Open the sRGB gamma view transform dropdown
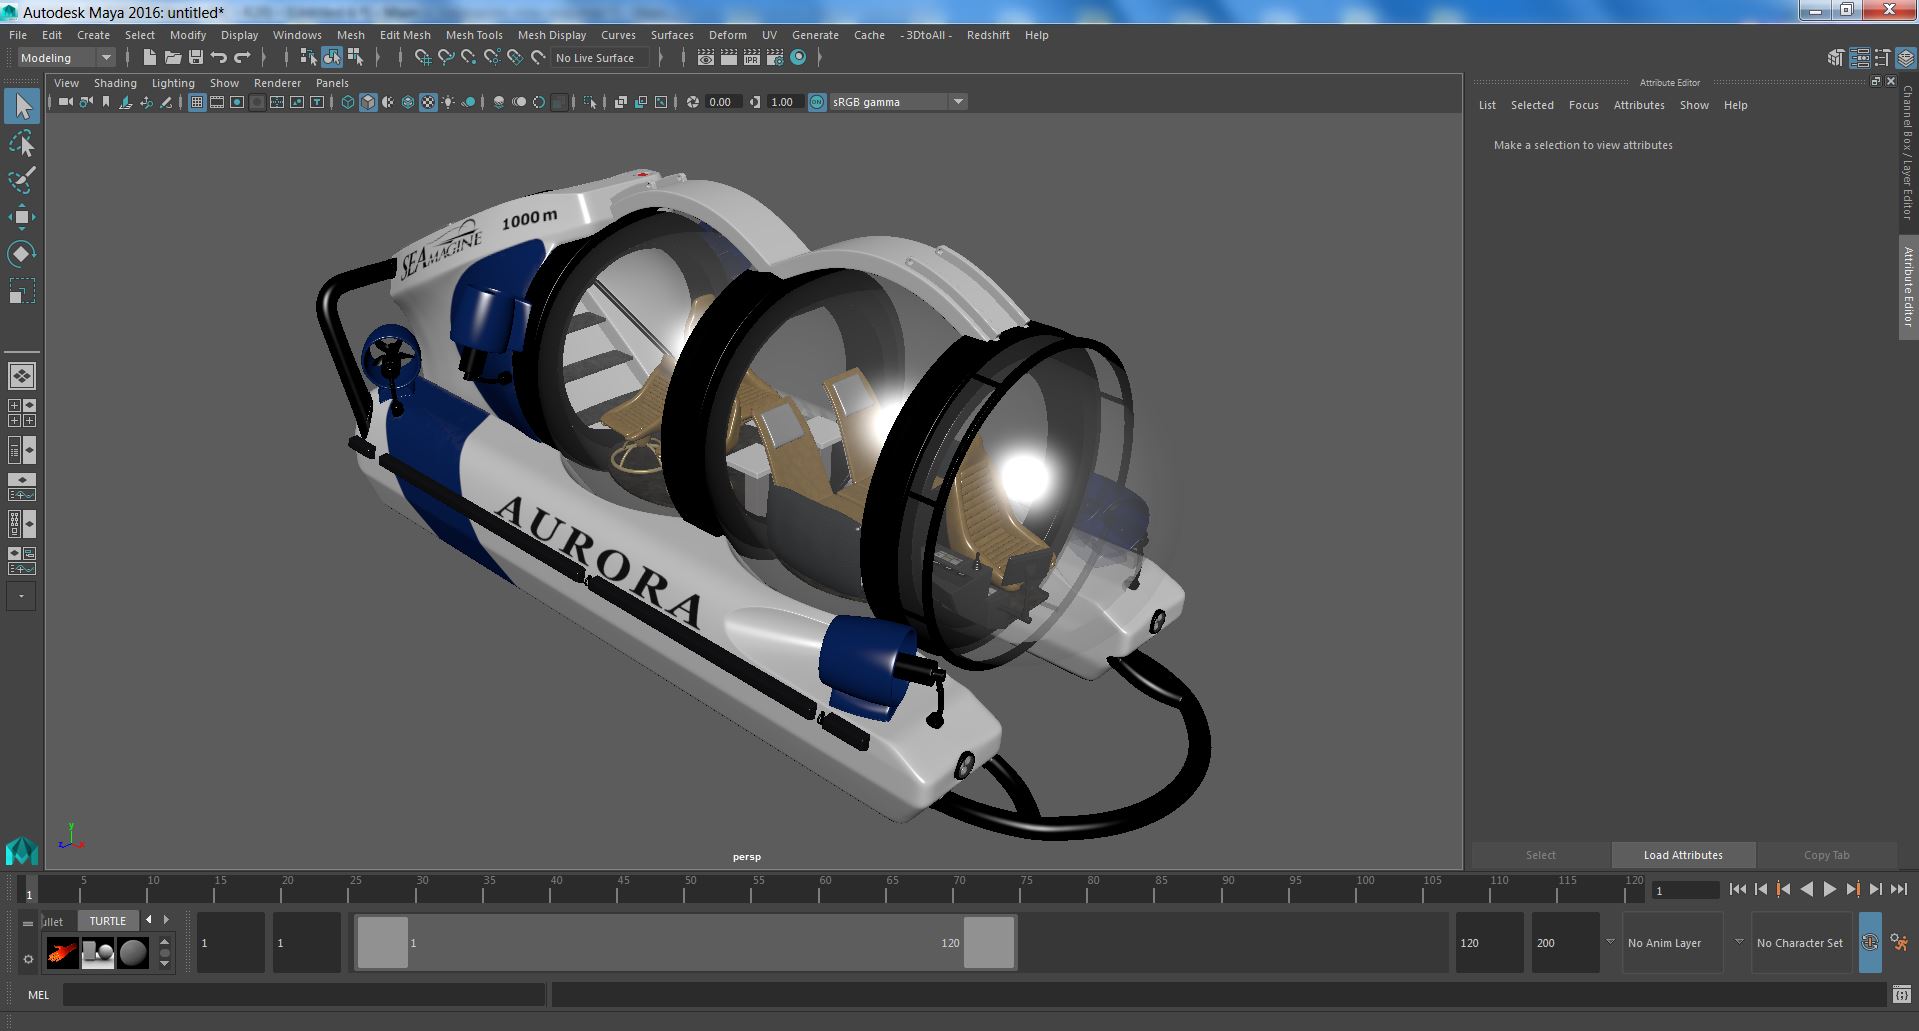The height and width of the screenshot is (1031, 1919). click(898, 102)
